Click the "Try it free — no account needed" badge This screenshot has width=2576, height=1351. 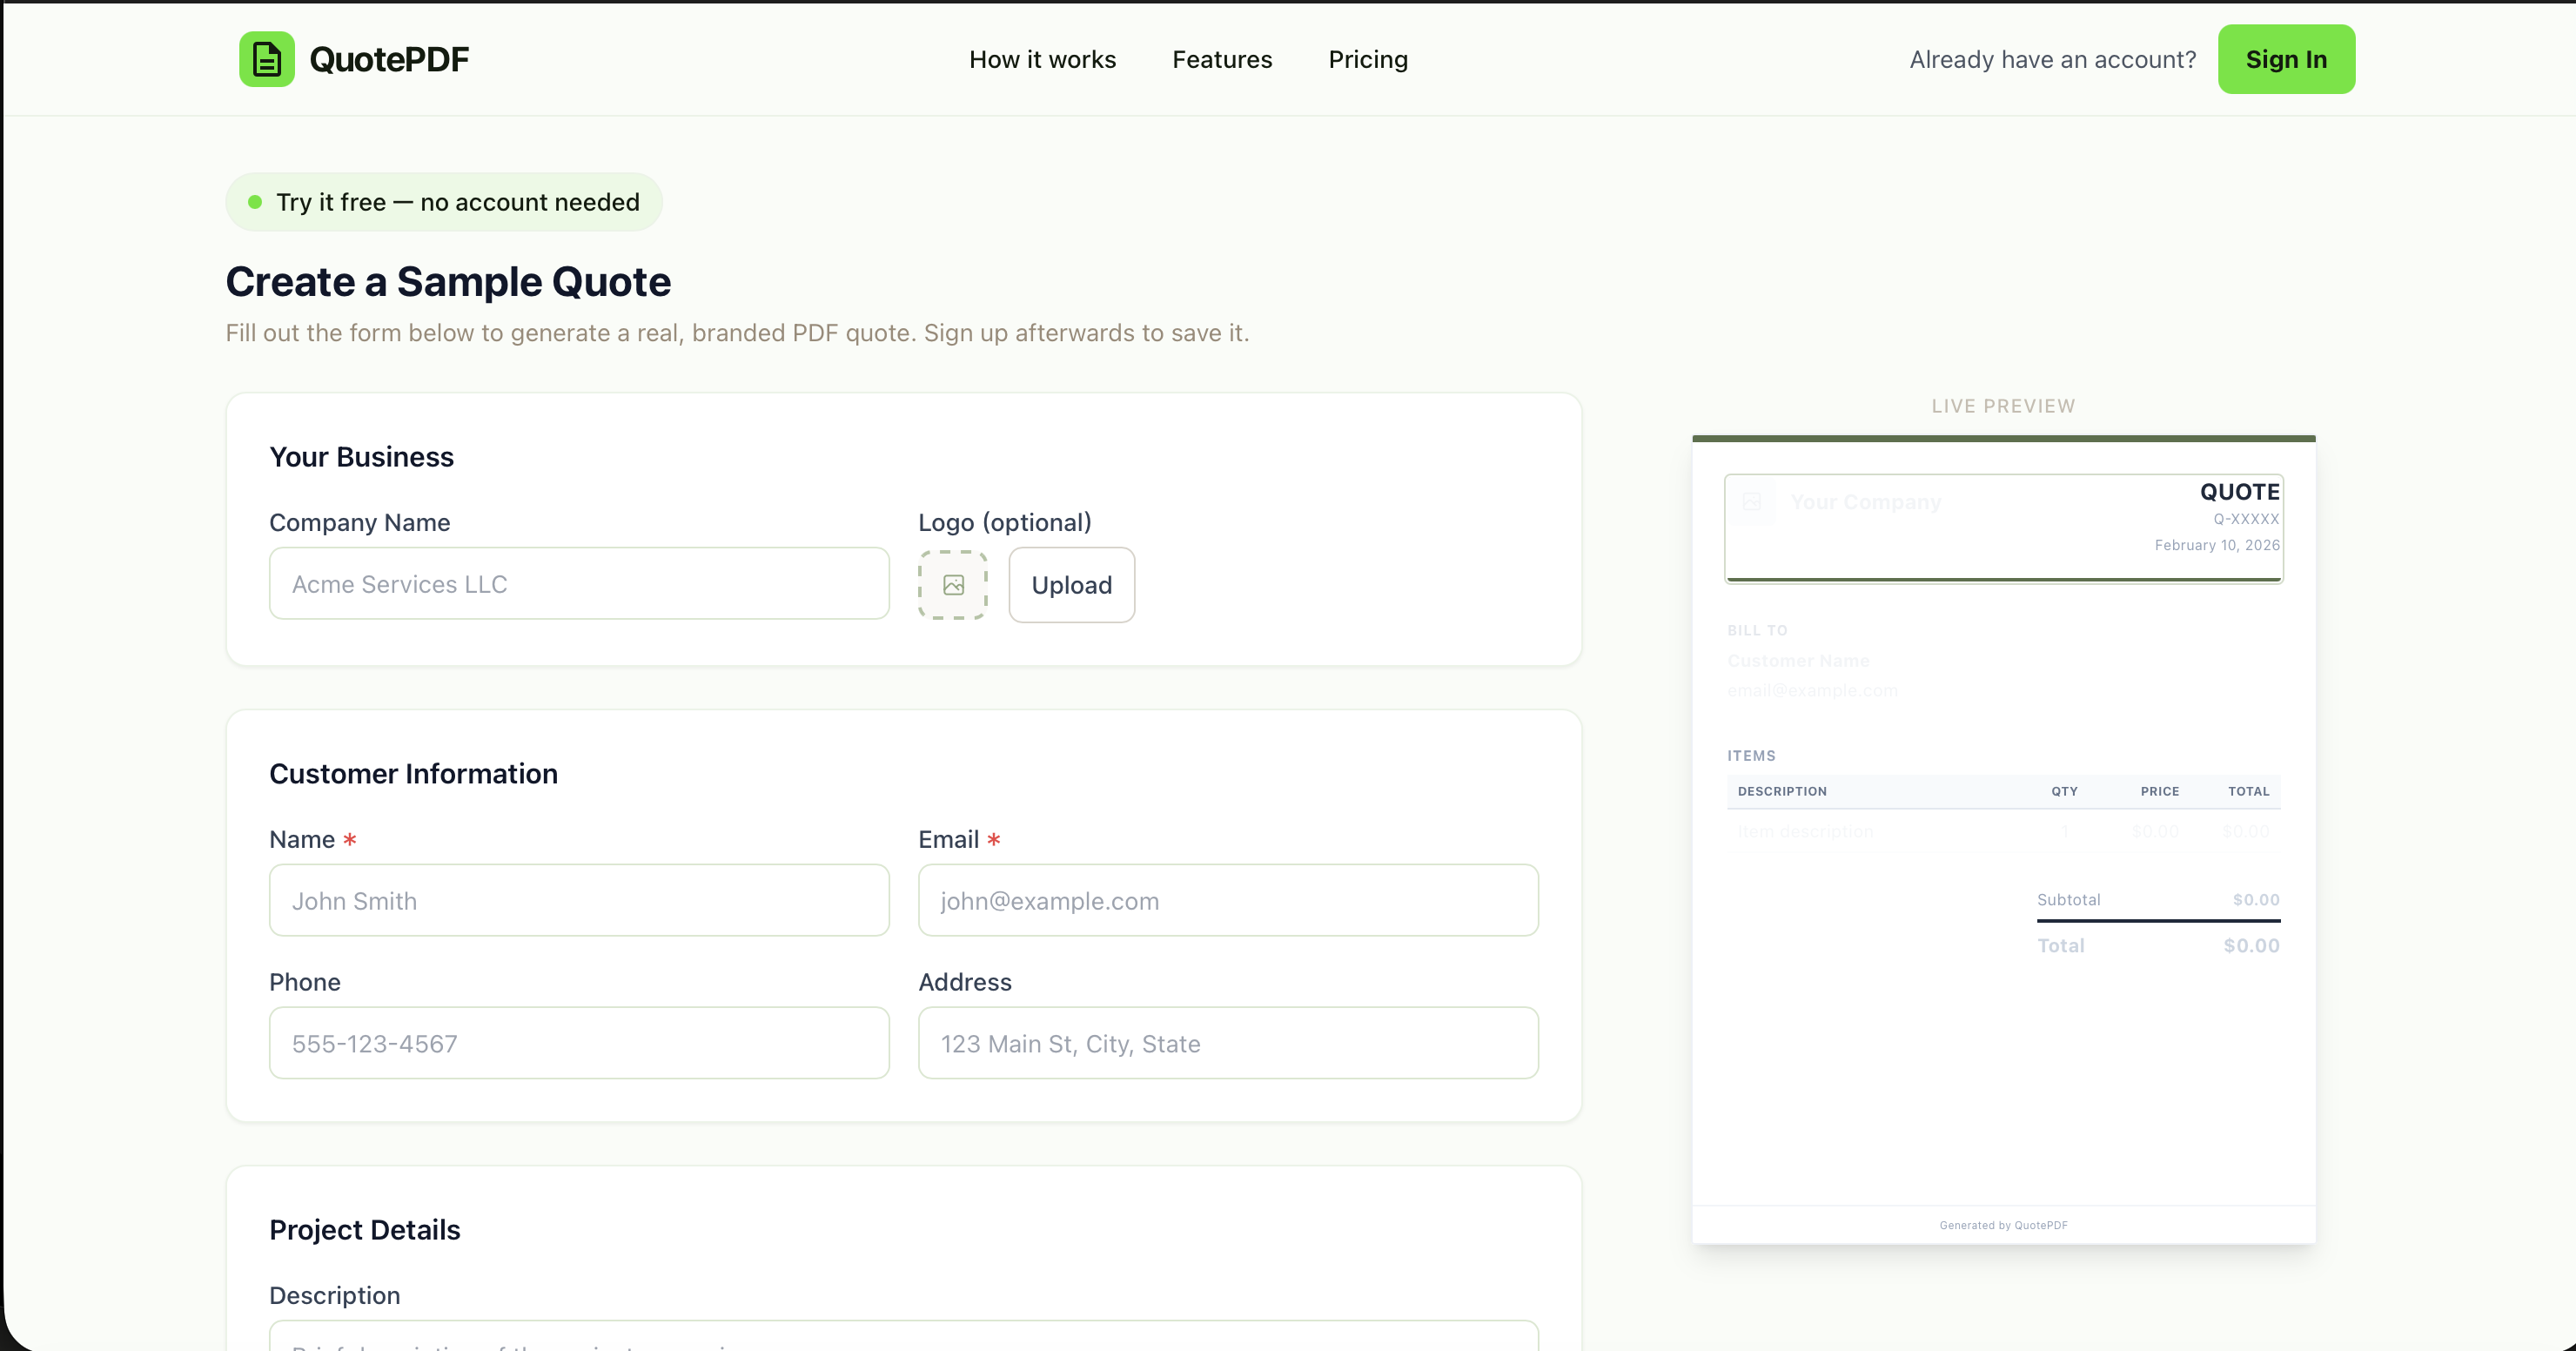[x=443, y=201]
